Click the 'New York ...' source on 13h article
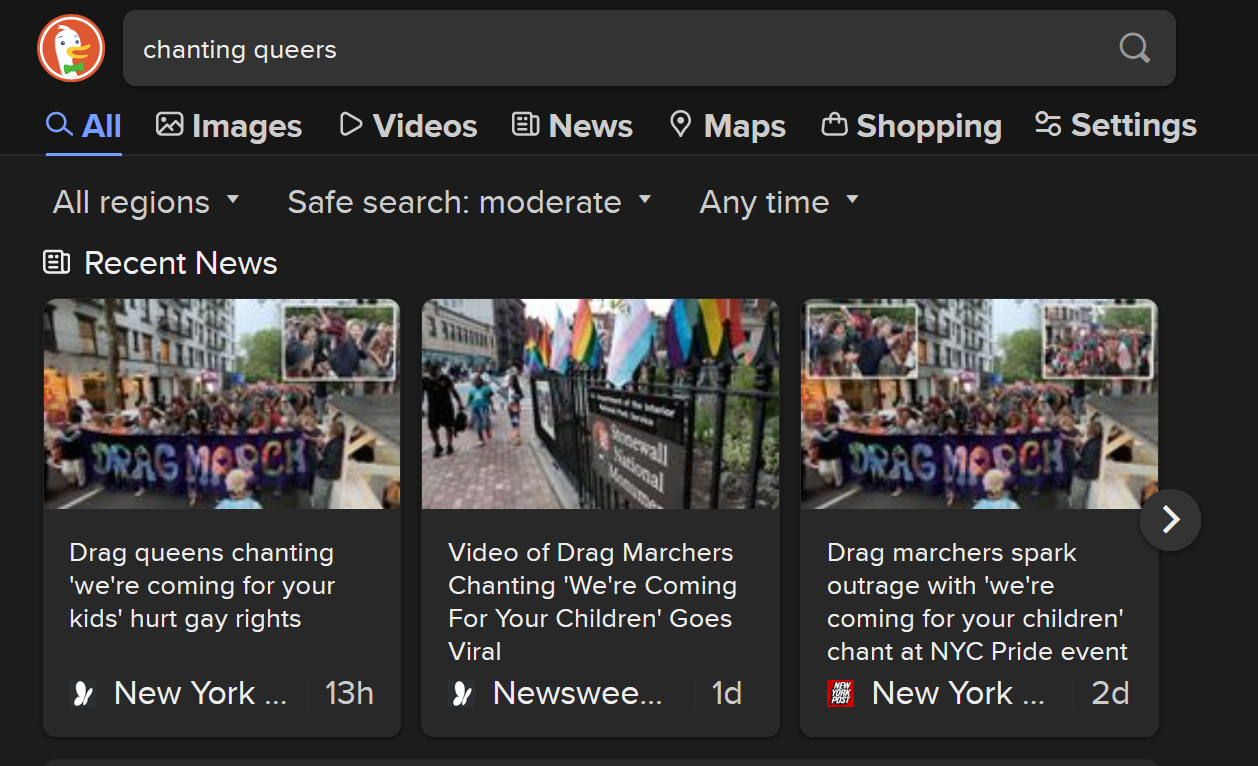 coord(200,693)
